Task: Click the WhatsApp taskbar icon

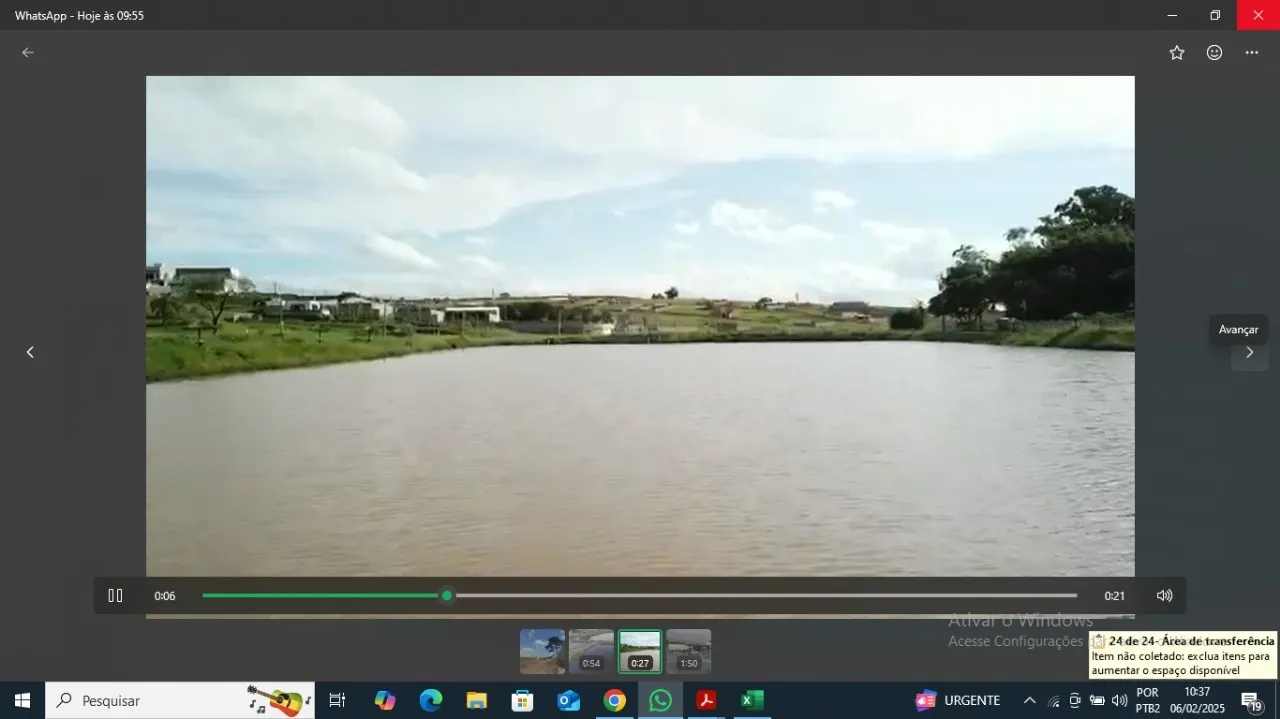Action: tap(661, 700)
